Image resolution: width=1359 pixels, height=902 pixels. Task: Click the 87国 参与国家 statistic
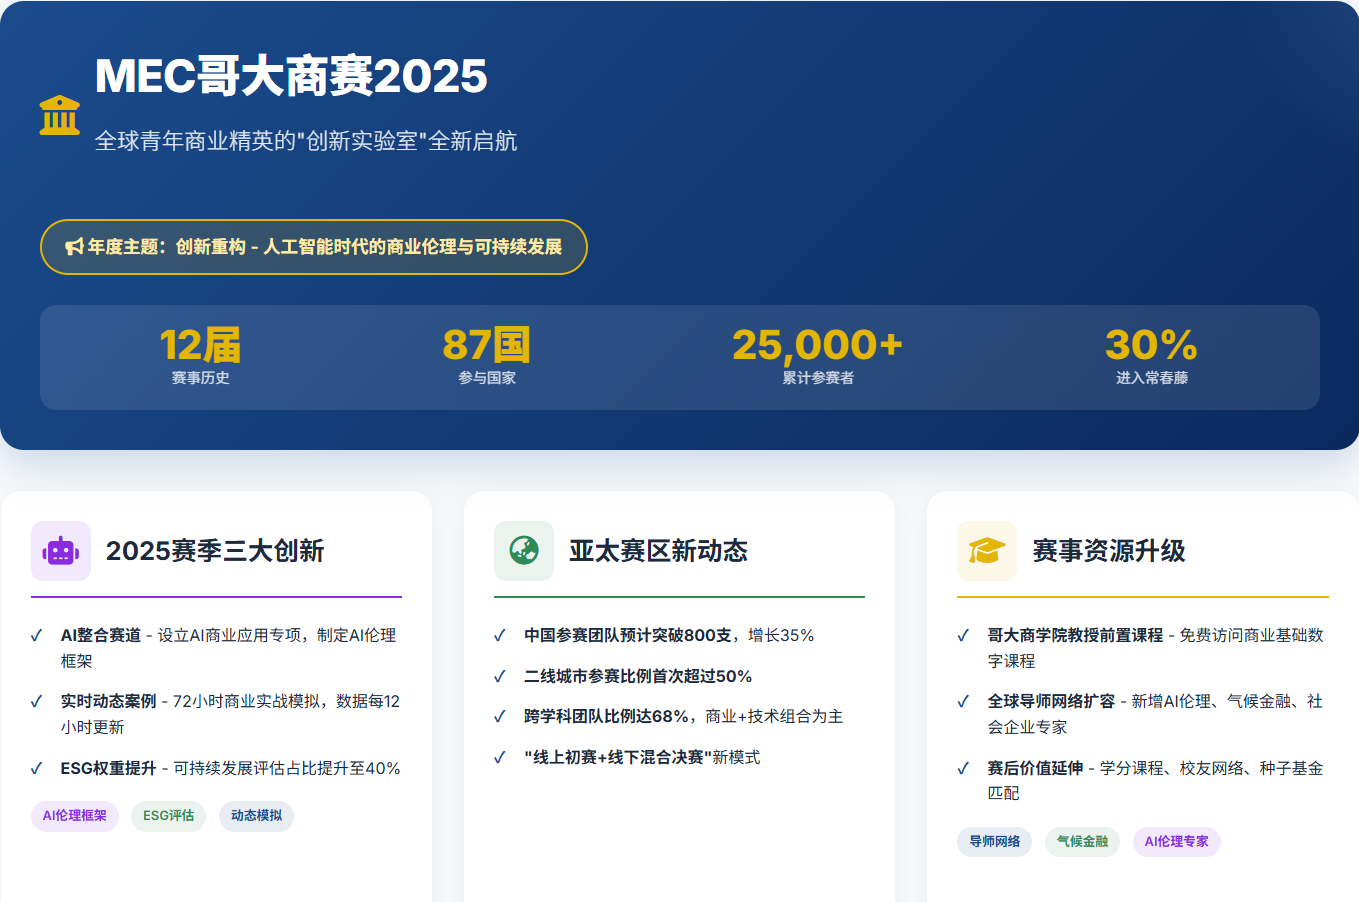486,357
